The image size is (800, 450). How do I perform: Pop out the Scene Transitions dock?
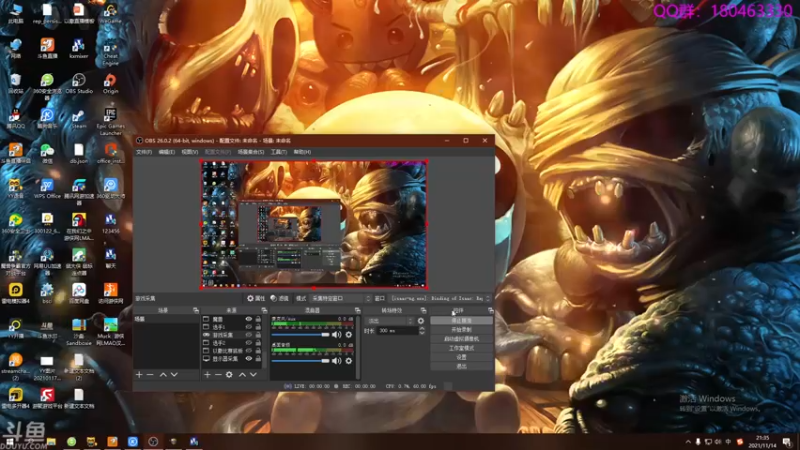coord(423,310)
